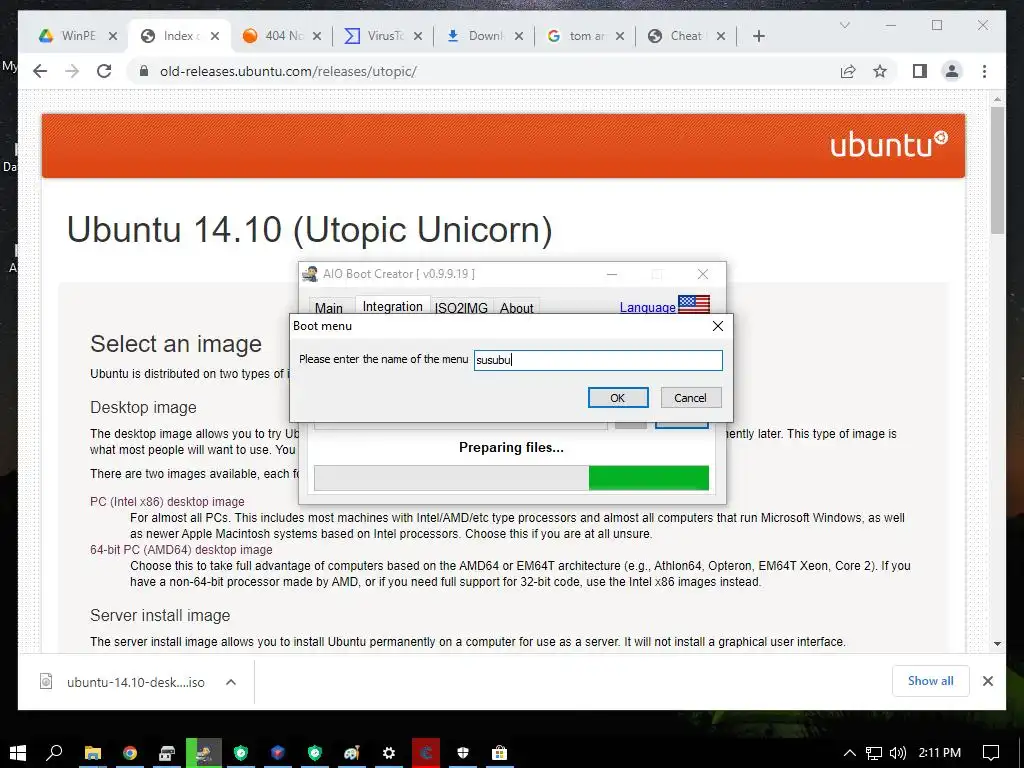Open PC (Intel x86) desktop image link

point(167,502)
